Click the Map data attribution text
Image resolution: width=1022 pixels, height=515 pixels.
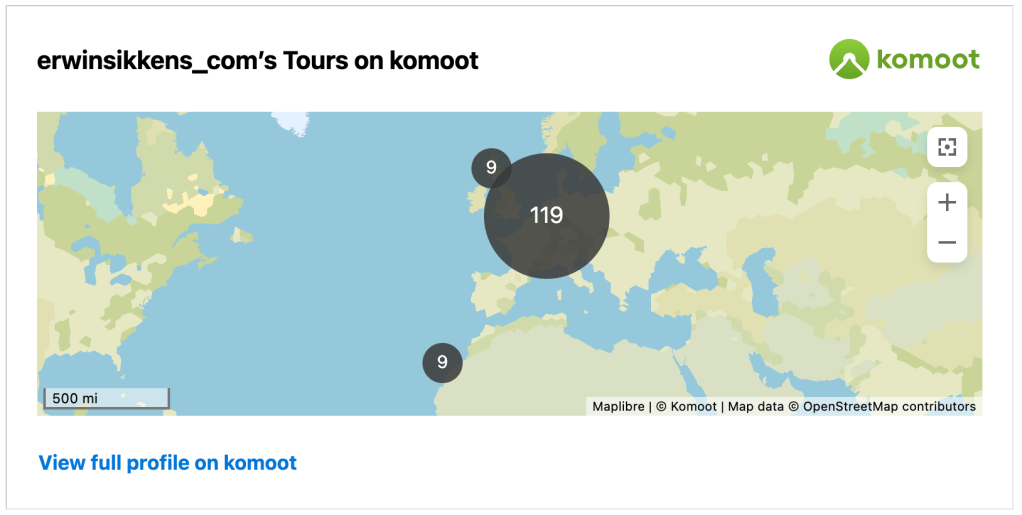[755, 406]
